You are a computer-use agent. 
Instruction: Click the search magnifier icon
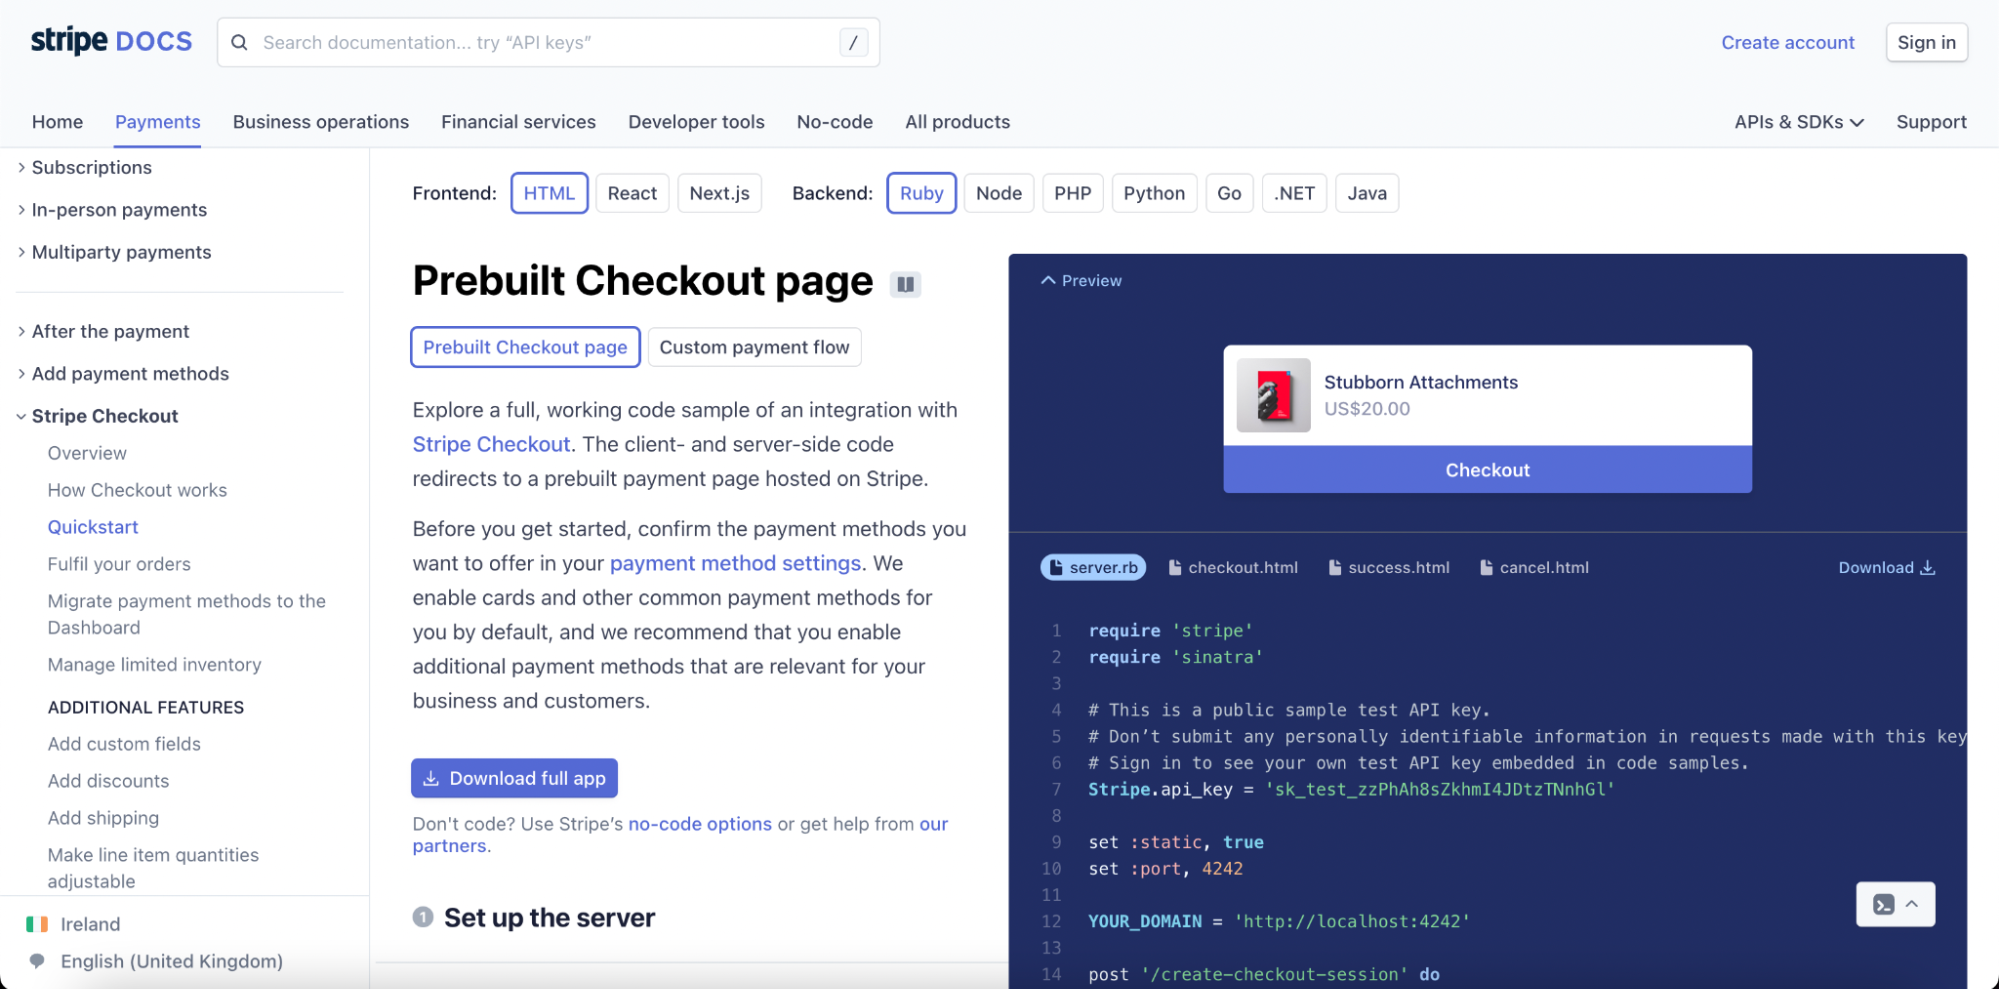pyautogui.click(x=239, y=42)
